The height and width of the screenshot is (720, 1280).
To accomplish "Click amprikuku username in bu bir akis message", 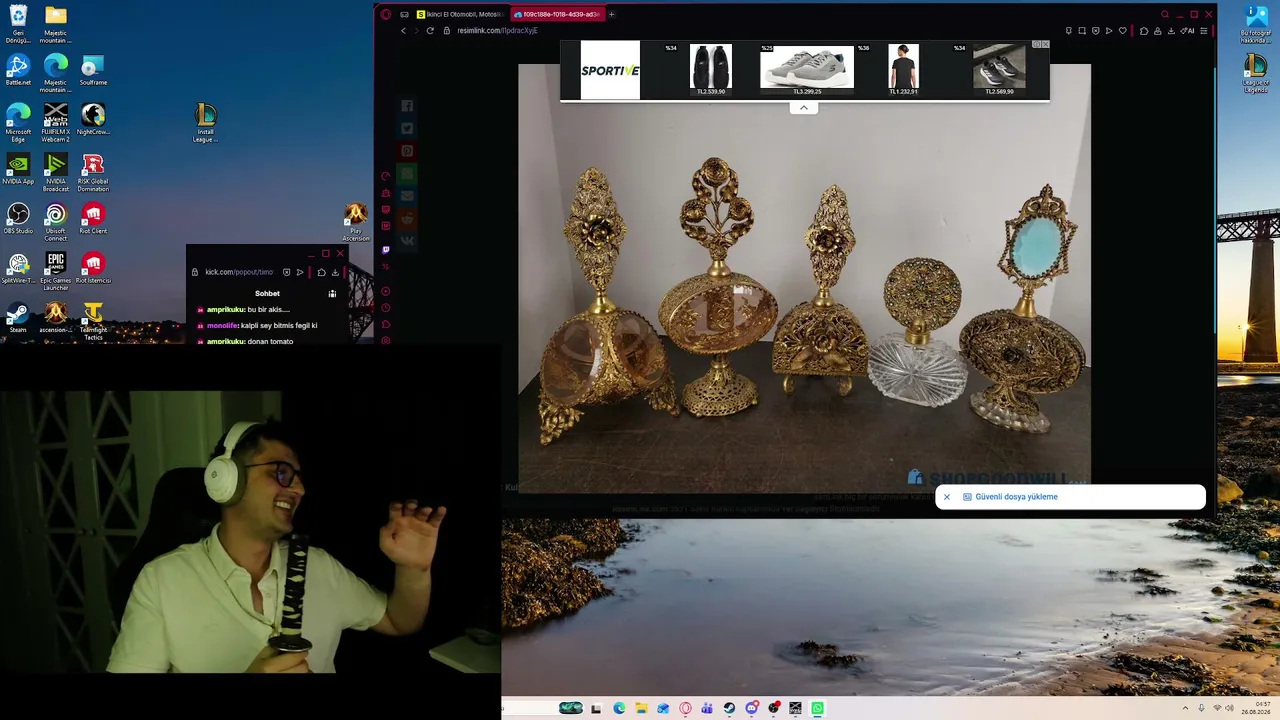I will 226,310.
